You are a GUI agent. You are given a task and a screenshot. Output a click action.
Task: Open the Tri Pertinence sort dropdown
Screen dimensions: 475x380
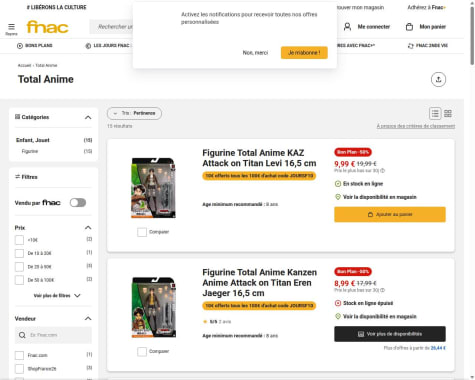point(134,113)
